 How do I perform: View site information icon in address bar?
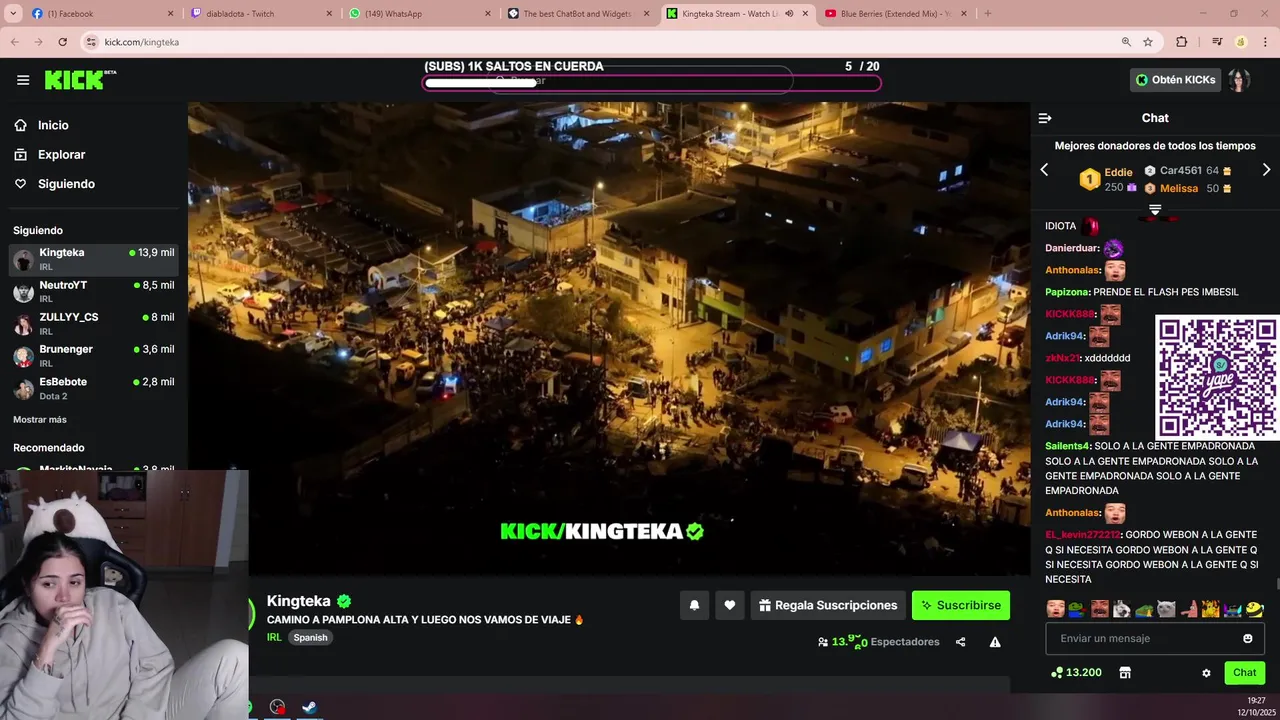(91, 42)
